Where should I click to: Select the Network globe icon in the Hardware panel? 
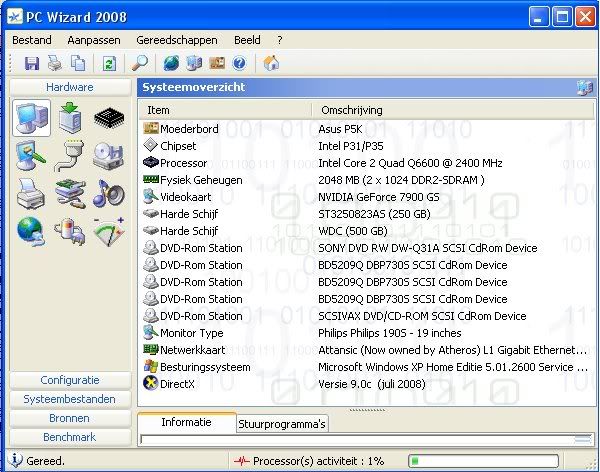(x=31, y=232)
